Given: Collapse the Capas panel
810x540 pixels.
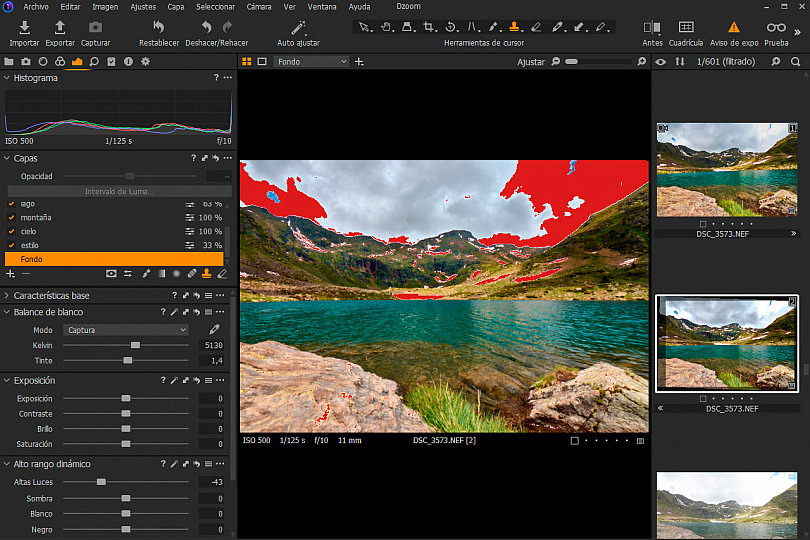Looking at the screenshot, I should click(x=7, y=158).
